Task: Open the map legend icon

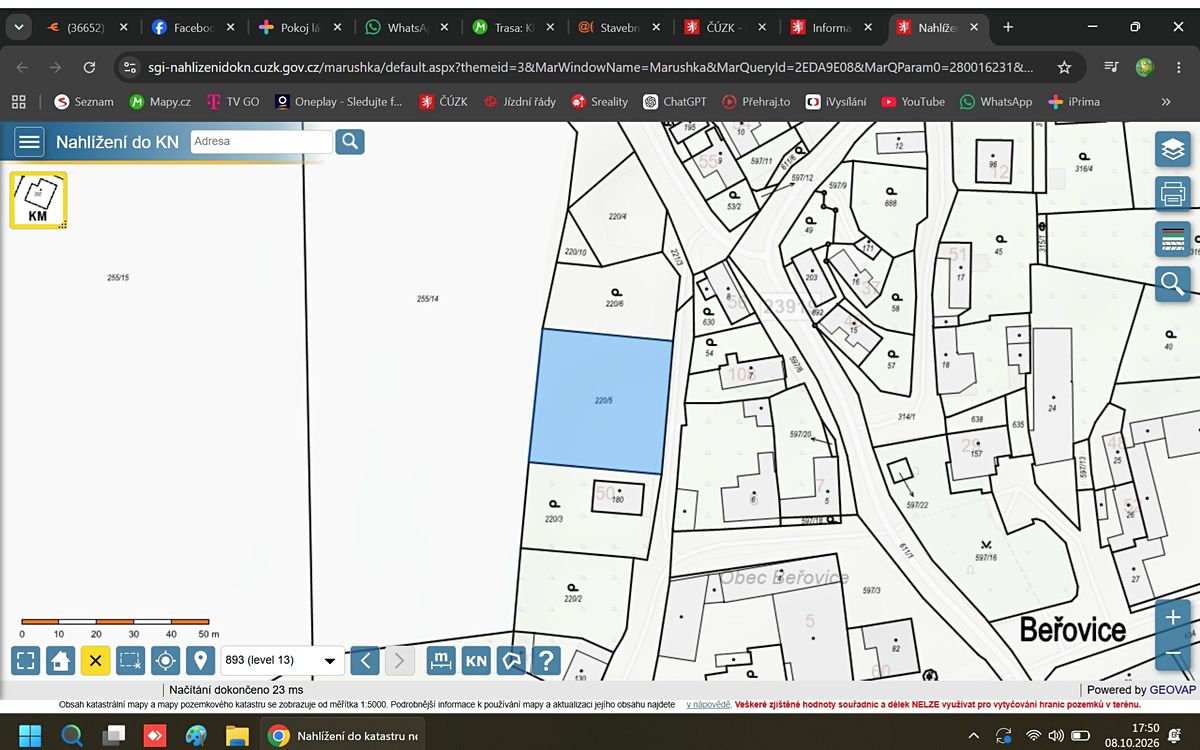Action: pyautogui.click(x=1172, y=239)
